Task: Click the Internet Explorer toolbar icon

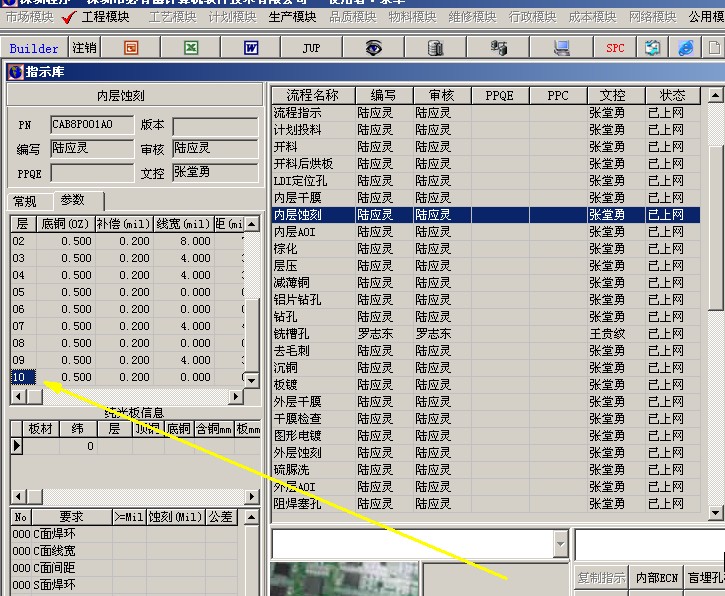Action: (x=685, y=48)
